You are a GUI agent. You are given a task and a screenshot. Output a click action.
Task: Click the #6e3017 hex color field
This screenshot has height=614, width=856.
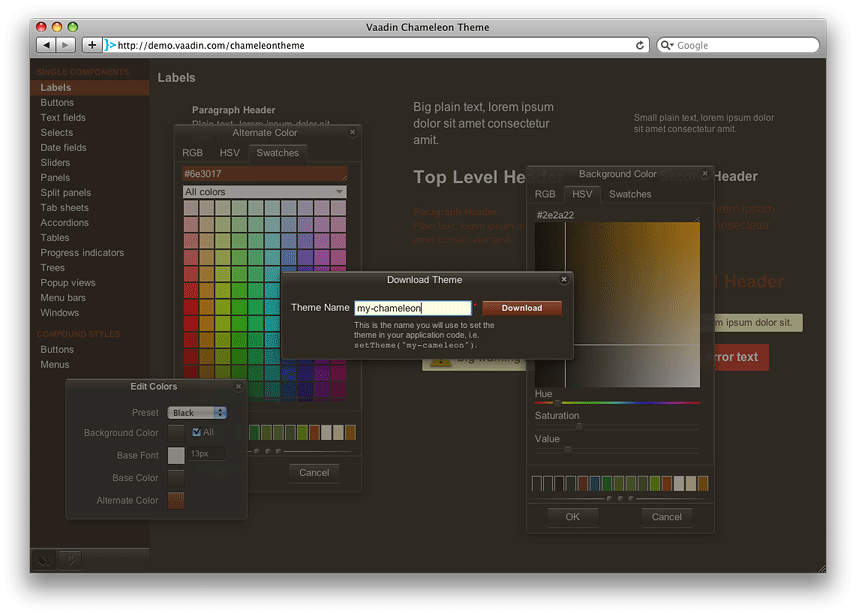(264, 174)
